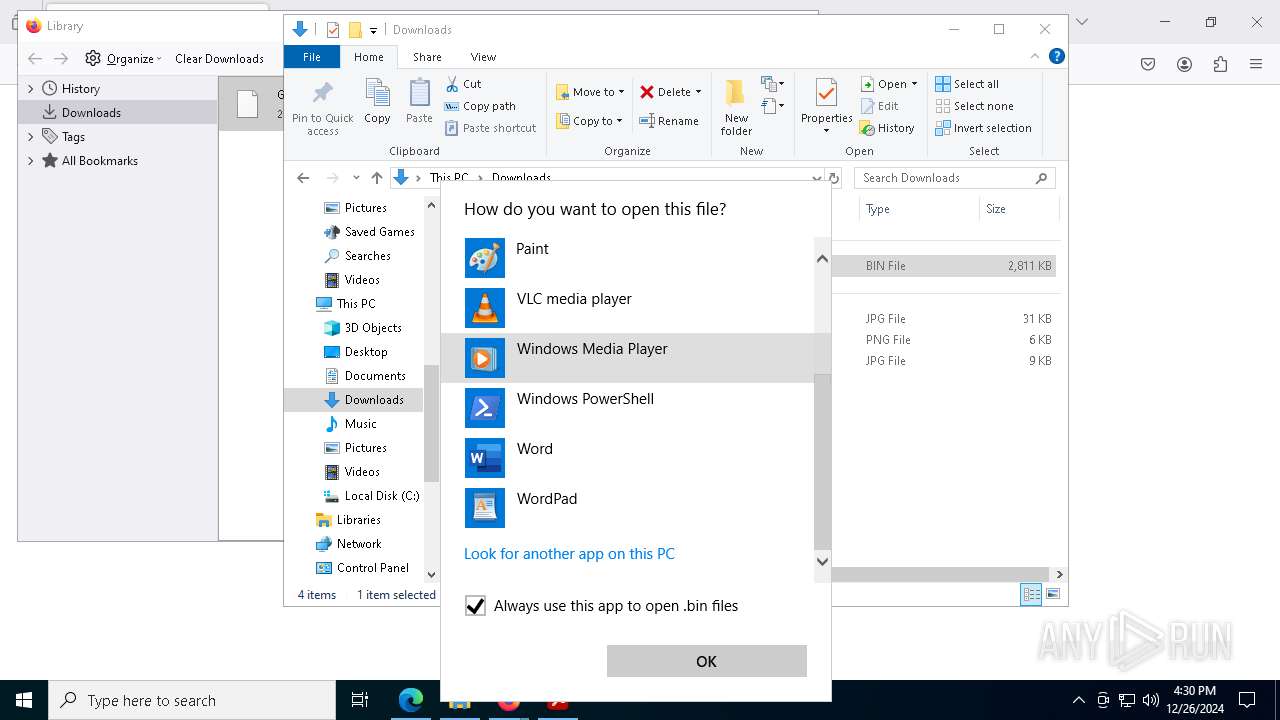Click History in the Open group
The image size is (1280, 720).
tap(888, 128)
